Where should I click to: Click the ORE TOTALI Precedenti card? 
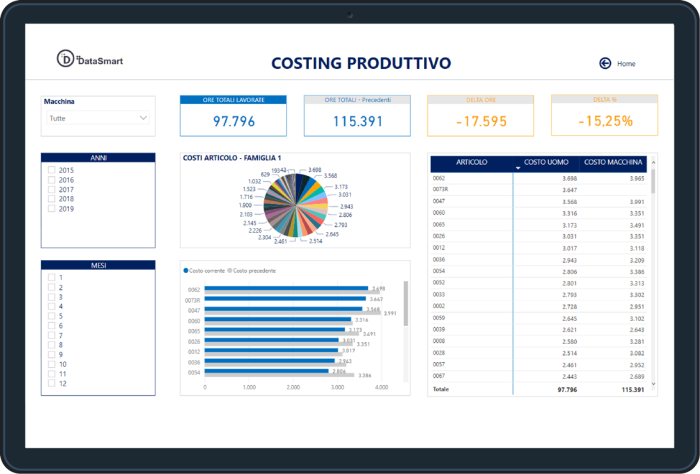[x=357, y=116]
